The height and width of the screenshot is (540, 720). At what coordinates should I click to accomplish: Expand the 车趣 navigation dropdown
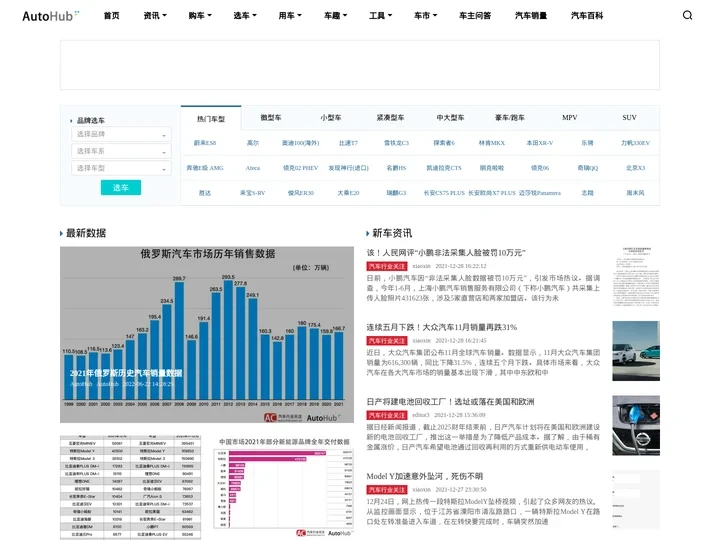click(335, 16)
